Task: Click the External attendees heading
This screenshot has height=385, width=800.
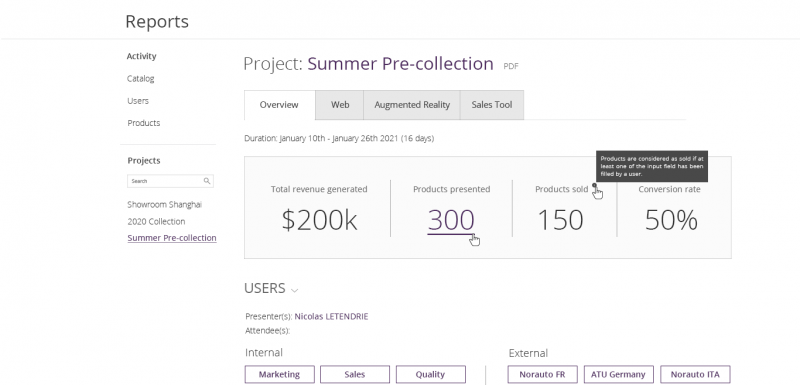Action: [x=528, y=353]
